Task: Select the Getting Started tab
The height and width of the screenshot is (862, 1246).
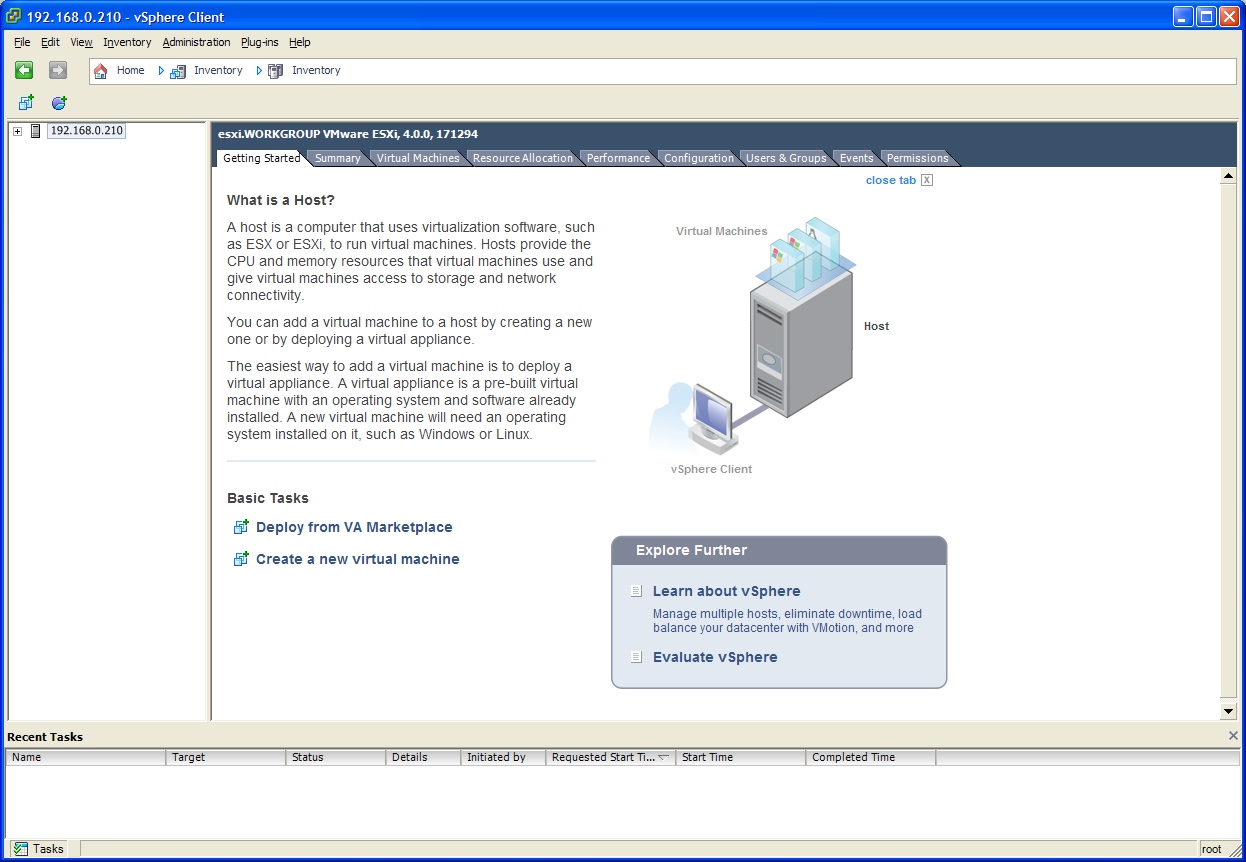Action: [261, 158]
